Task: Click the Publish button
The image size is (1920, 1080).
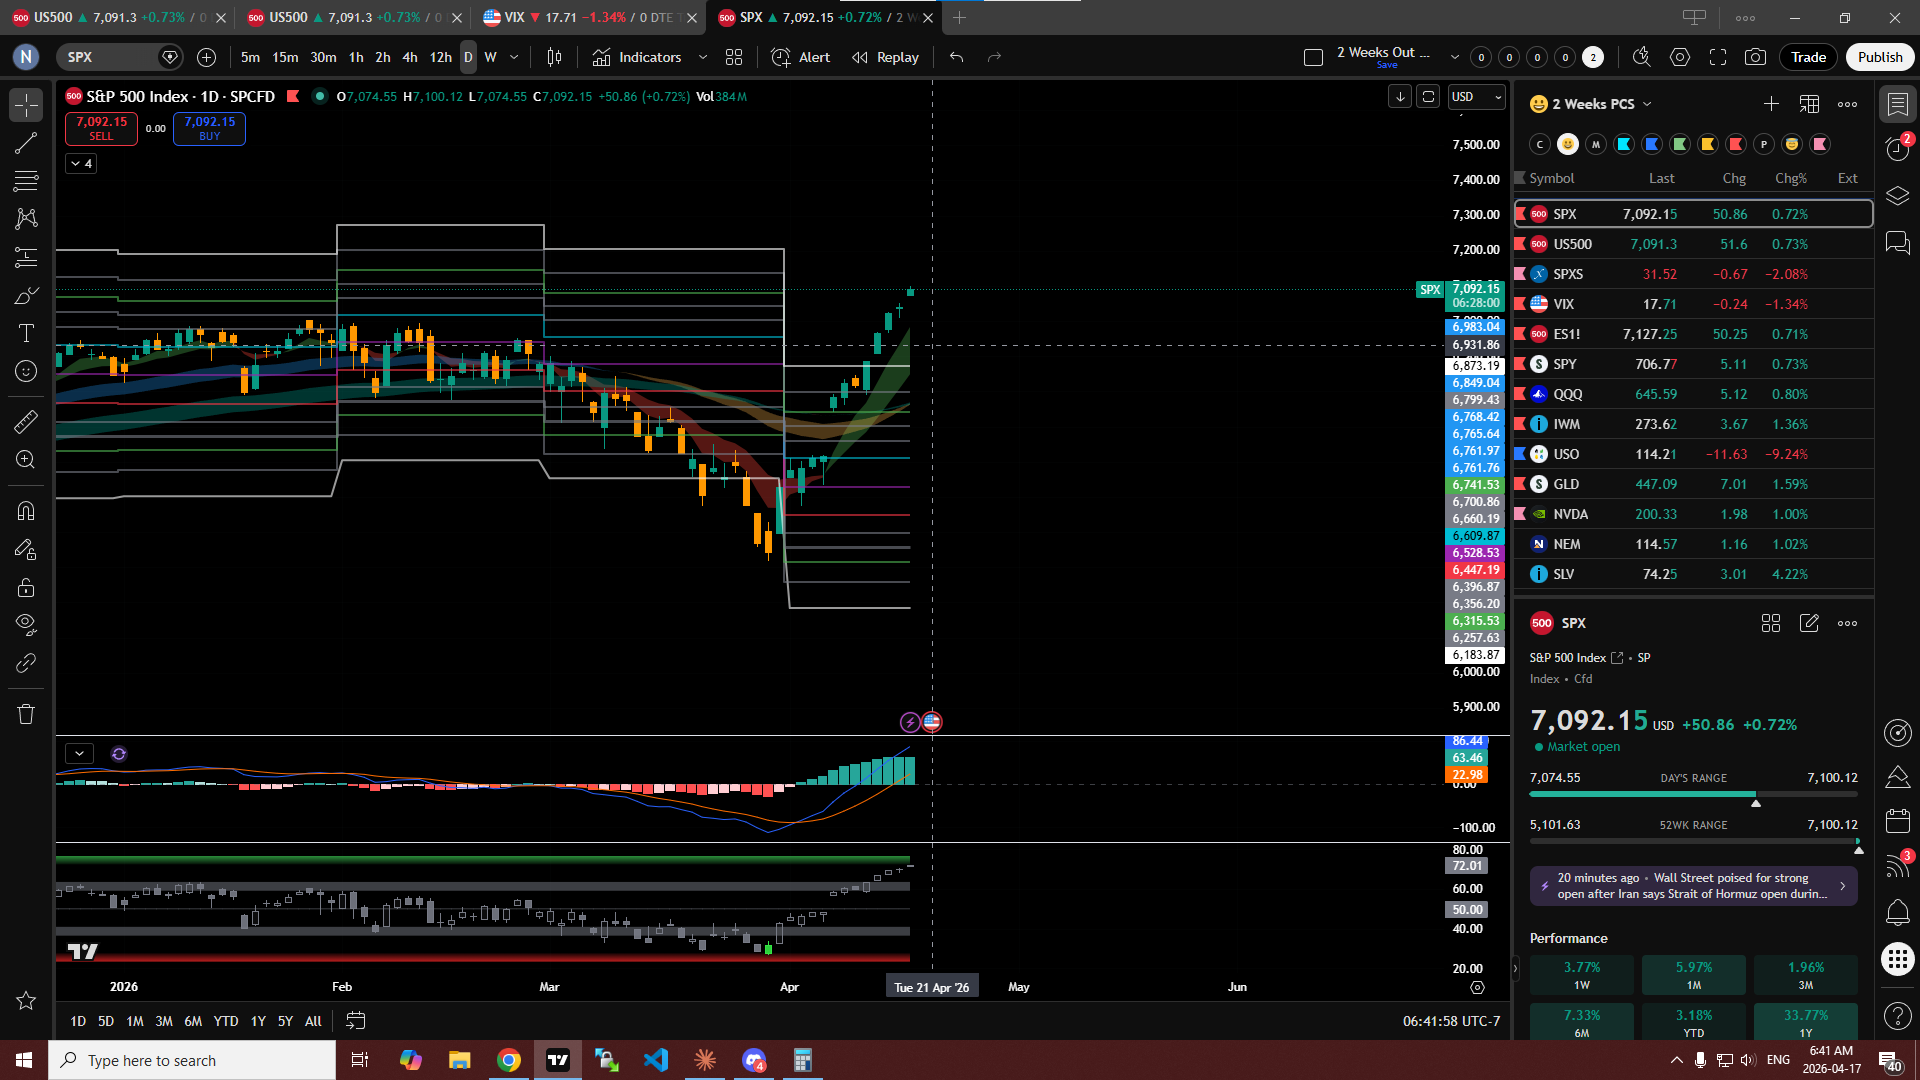Action: tap(1880, 57)
